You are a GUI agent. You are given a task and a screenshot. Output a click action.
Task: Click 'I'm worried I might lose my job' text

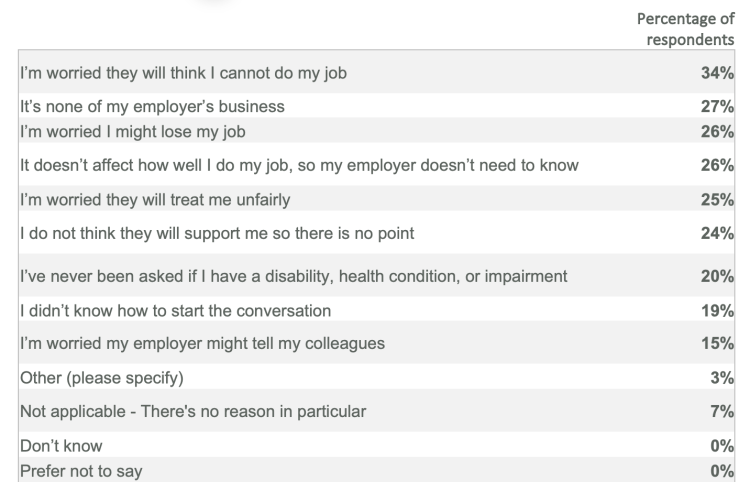tap(132, 132)
